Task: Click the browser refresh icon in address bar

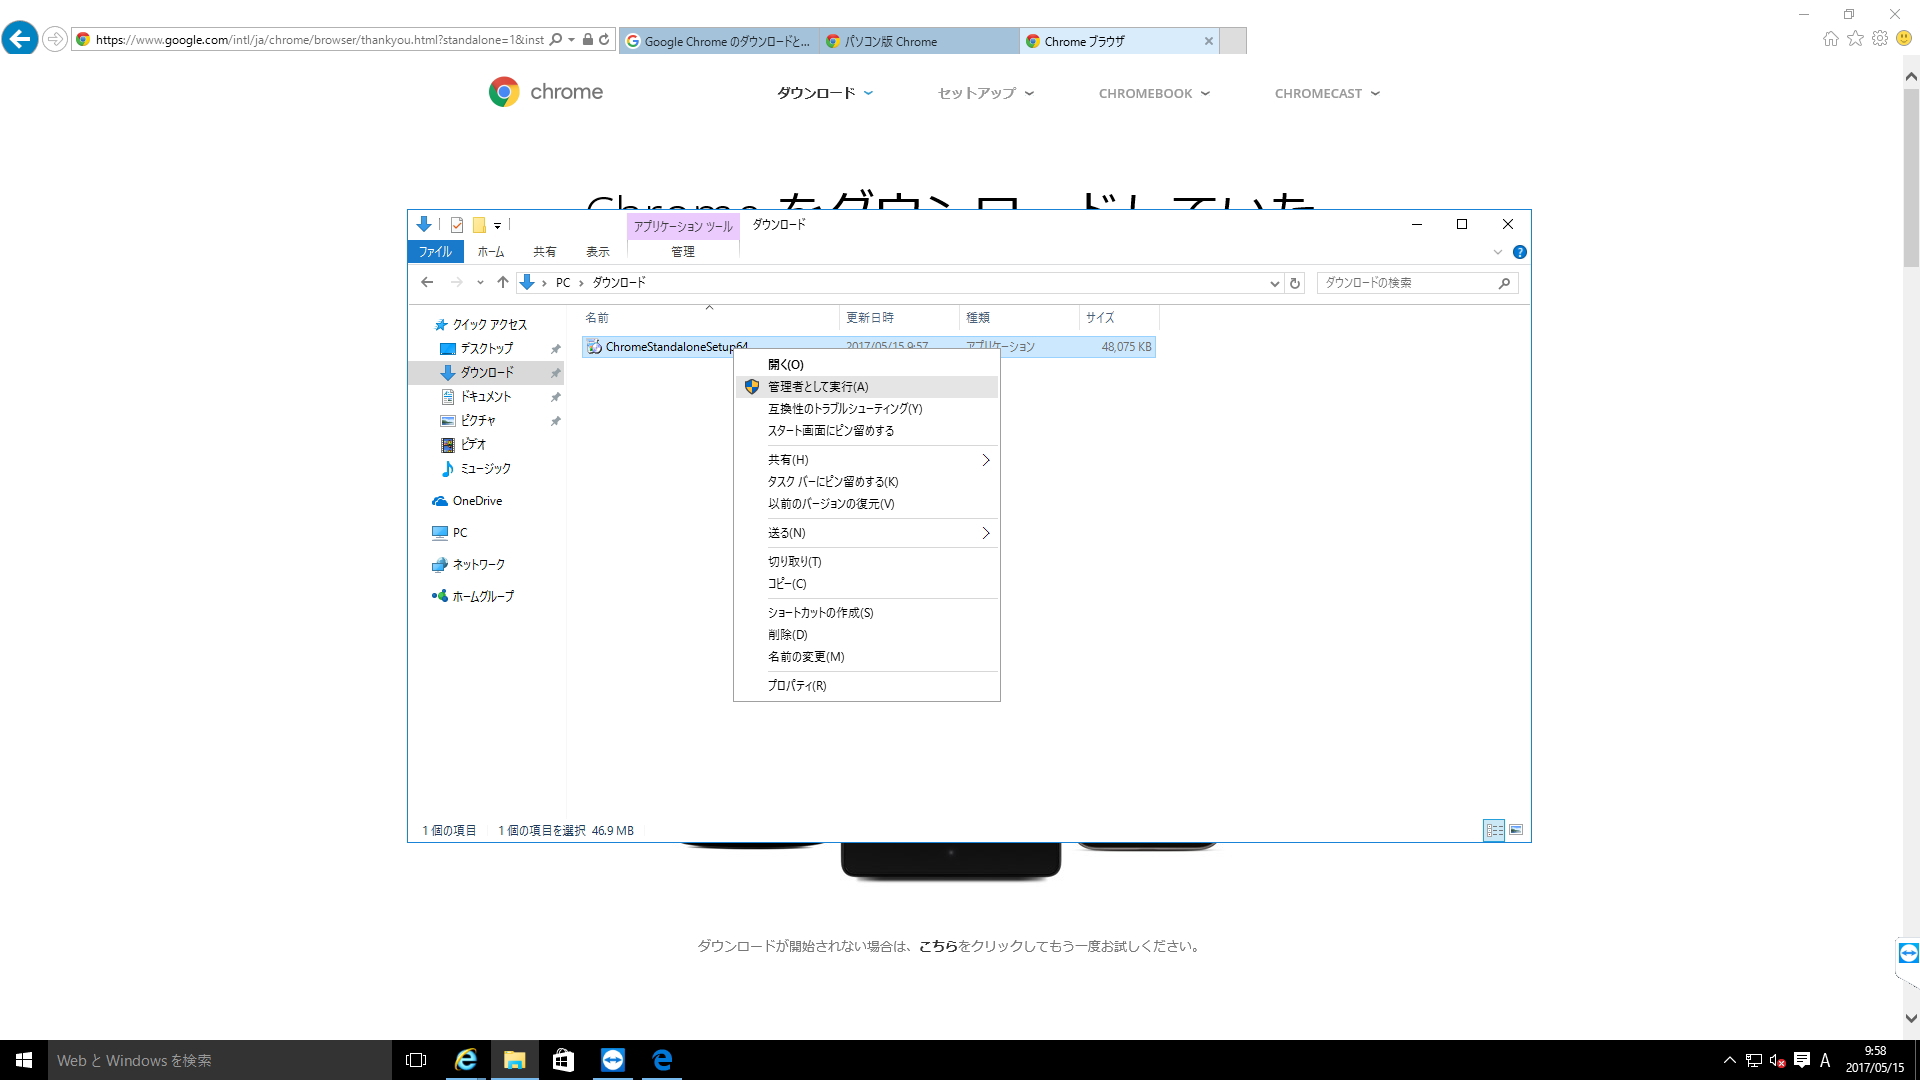Action: coord(604,40)
